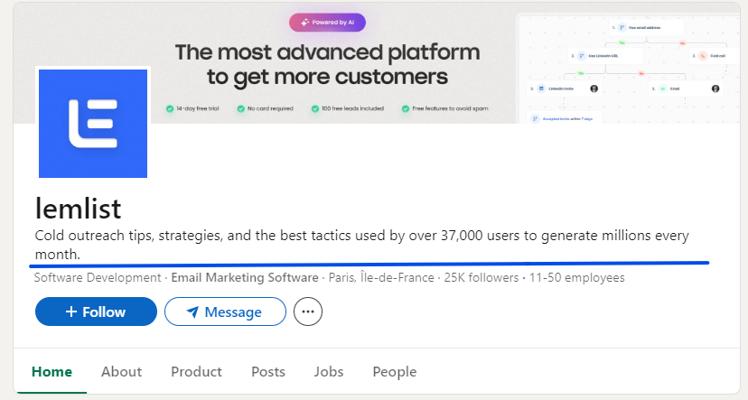Open the 11-50 employees link

[577, 277]
